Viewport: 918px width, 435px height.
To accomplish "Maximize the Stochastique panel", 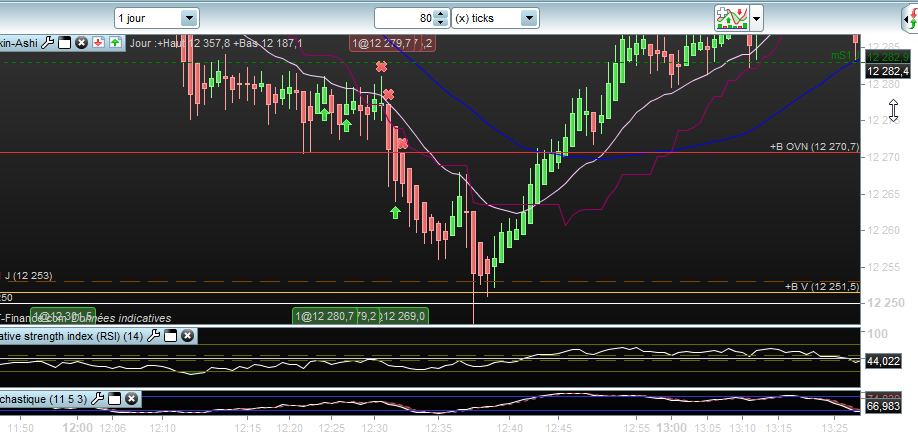I will tap(115, 399).
